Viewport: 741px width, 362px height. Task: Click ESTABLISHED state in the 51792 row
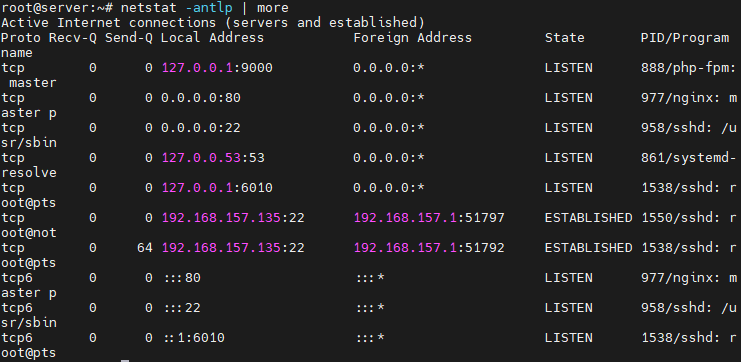(x=588, y=248)
